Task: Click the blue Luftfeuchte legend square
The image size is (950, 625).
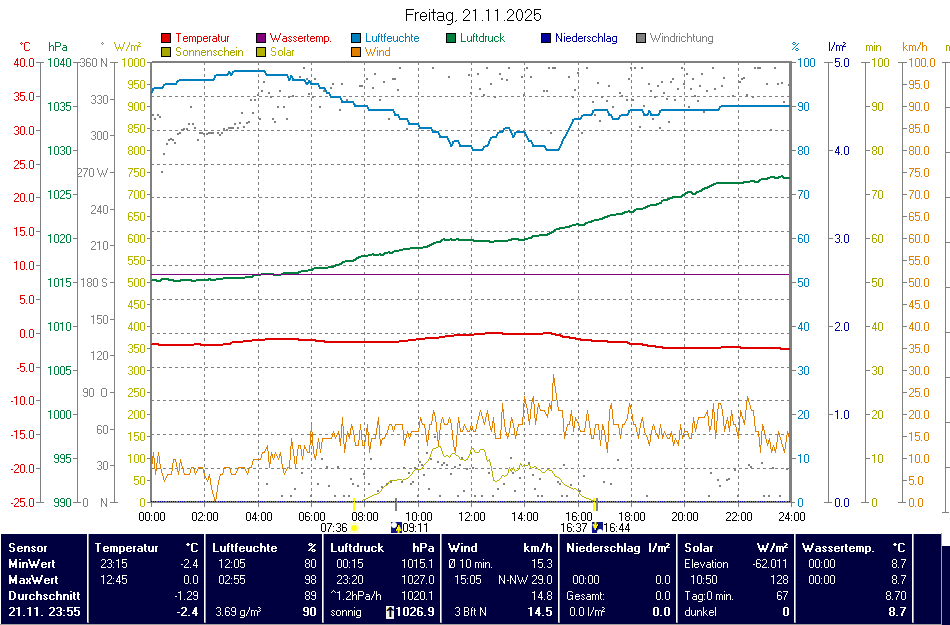Action: pos(357,39)
